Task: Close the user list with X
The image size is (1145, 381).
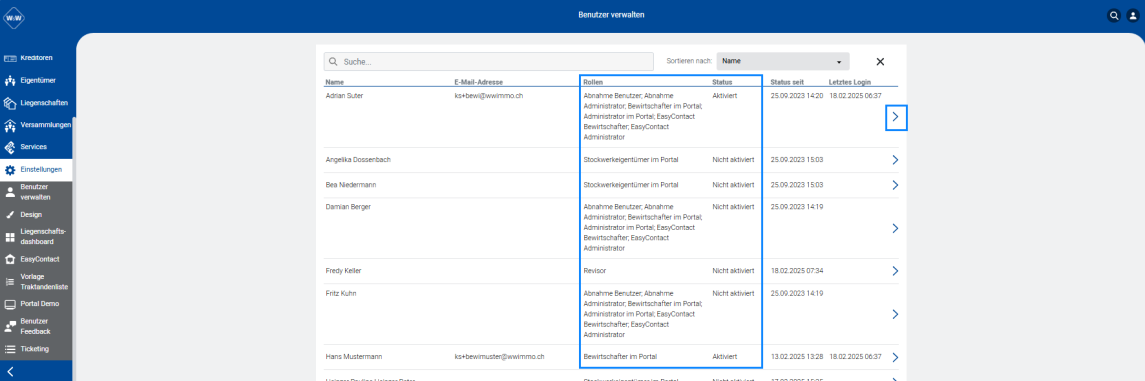Action: (x=880, y=62)
